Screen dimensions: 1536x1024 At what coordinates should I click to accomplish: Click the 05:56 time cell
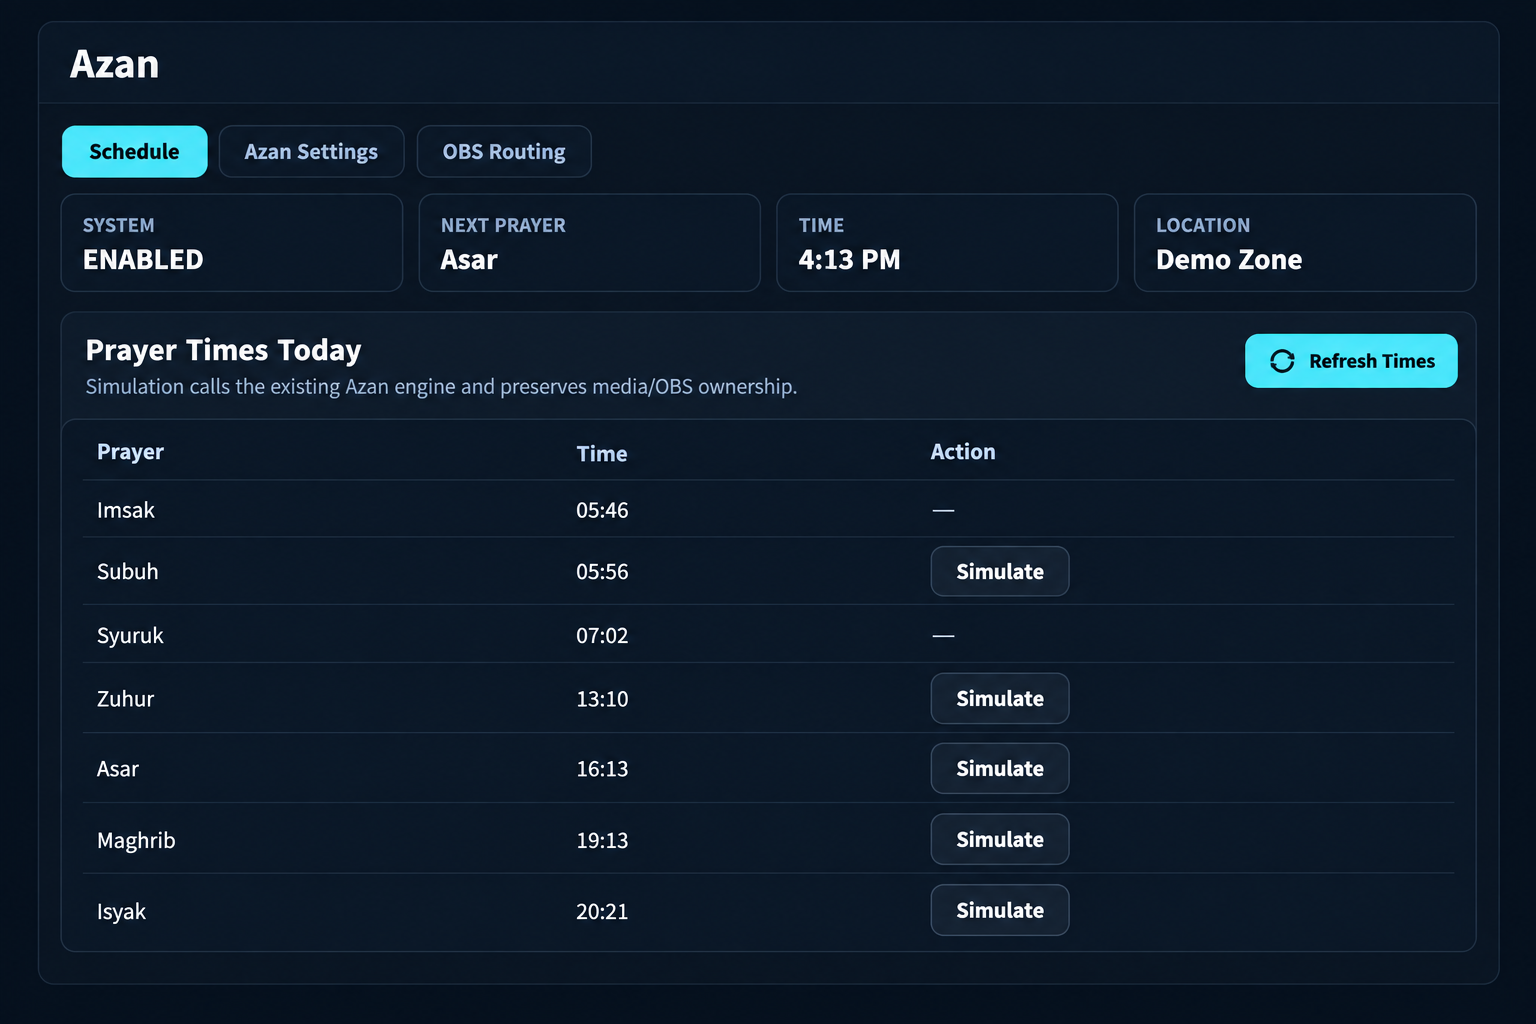point(602,572)
